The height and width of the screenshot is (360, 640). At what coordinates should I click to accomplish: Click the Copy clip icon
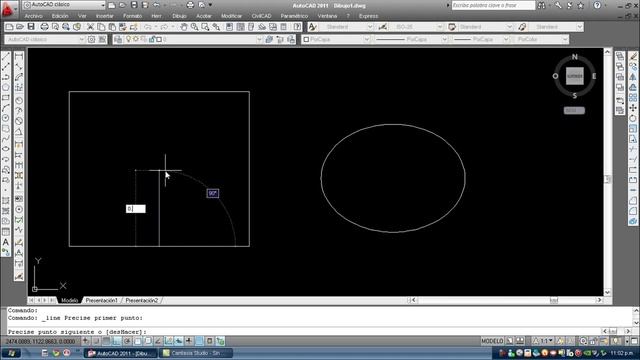click(101, 27)
